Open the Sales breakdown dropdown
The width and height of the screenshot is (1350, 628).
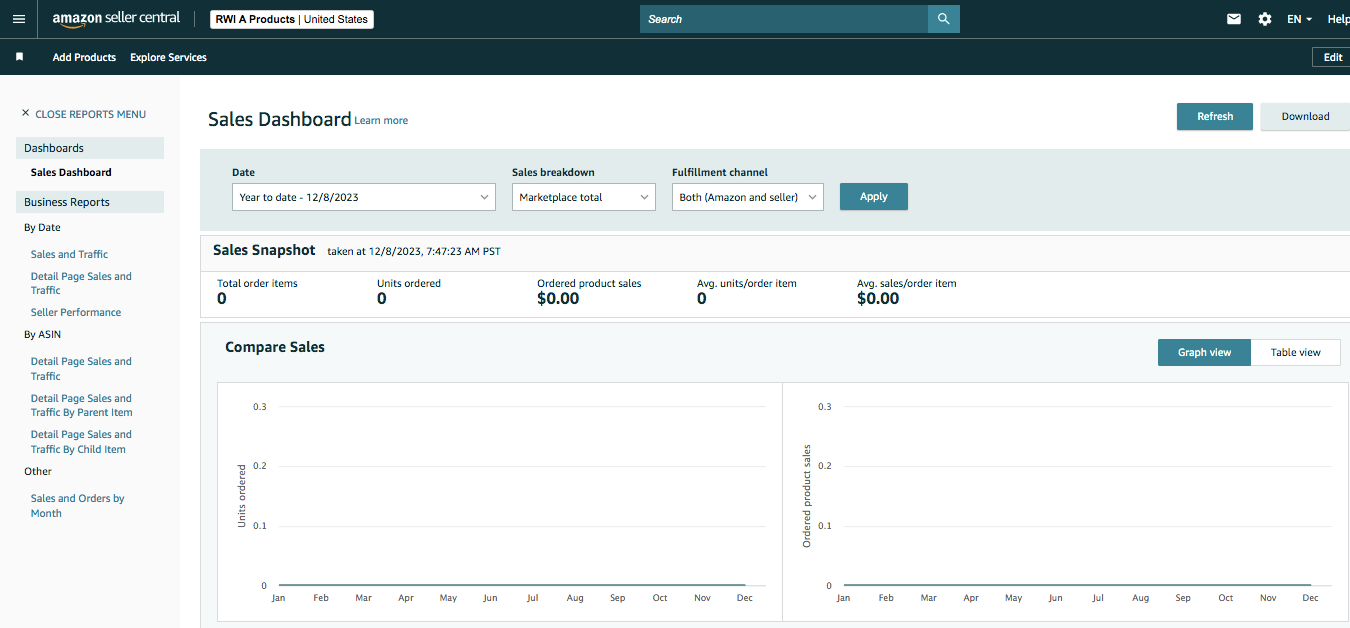(x=584, y=197)
